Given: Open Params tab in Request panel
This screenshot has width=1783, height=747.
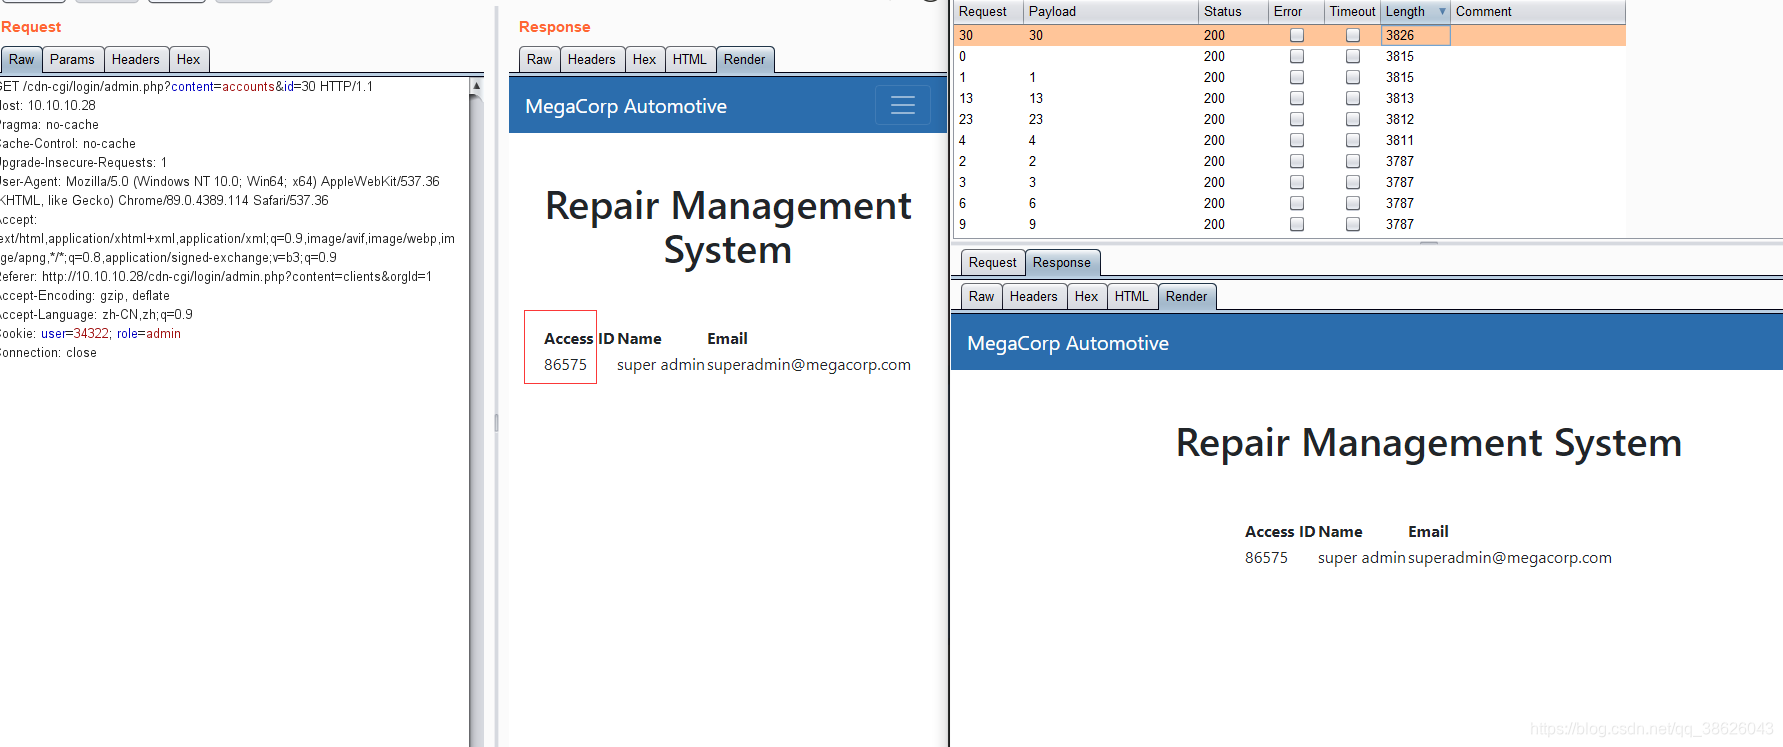Looking at the screenshot, I should [x=72, y=60].
